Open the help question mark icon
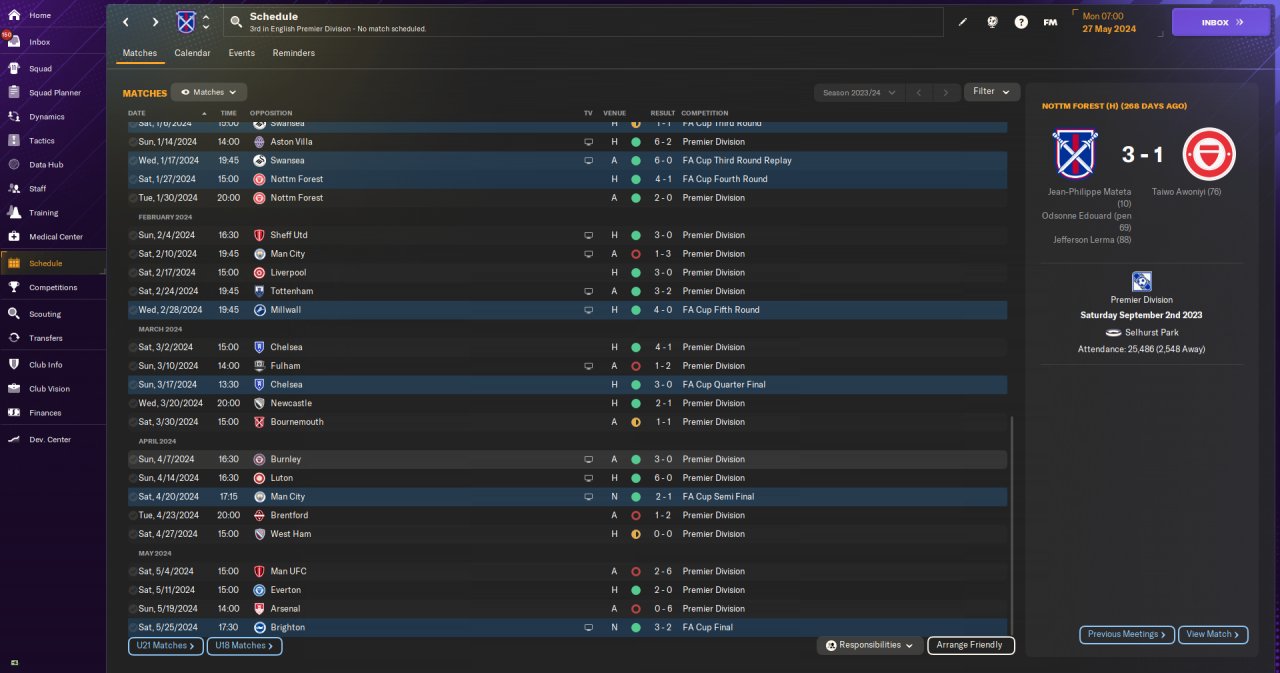 tap(1021, 22)
